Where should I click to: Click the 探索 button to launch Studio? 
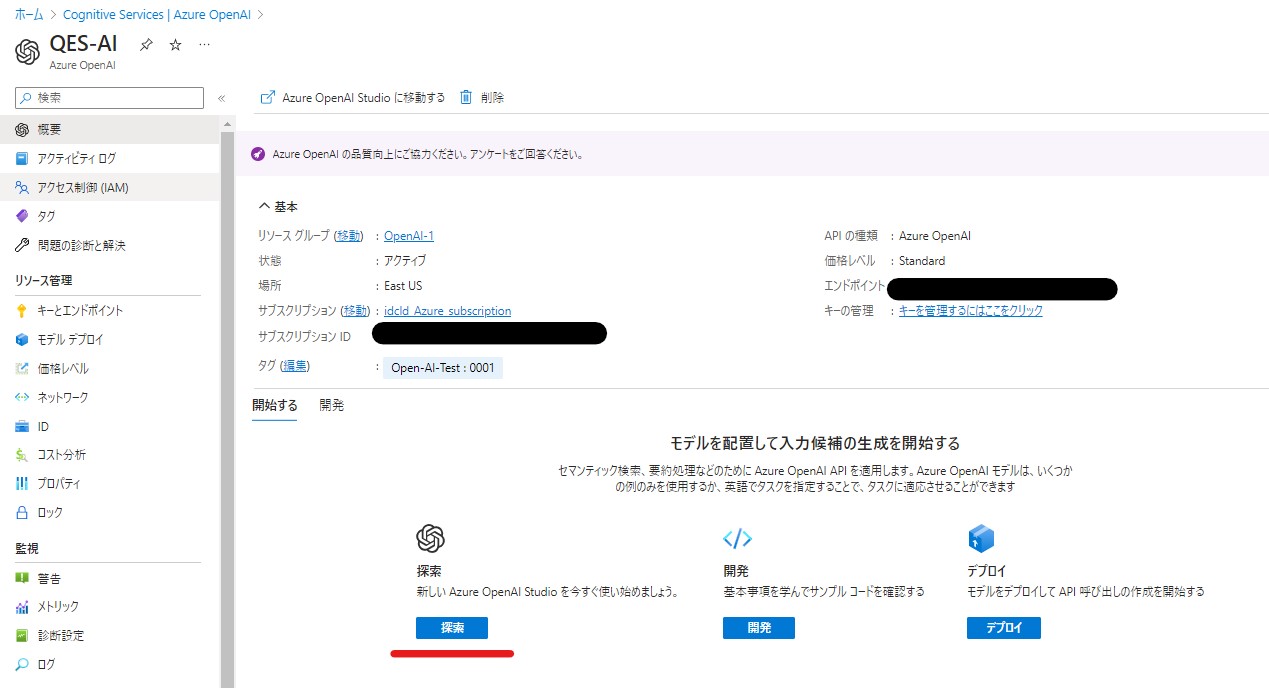[450, 628]
